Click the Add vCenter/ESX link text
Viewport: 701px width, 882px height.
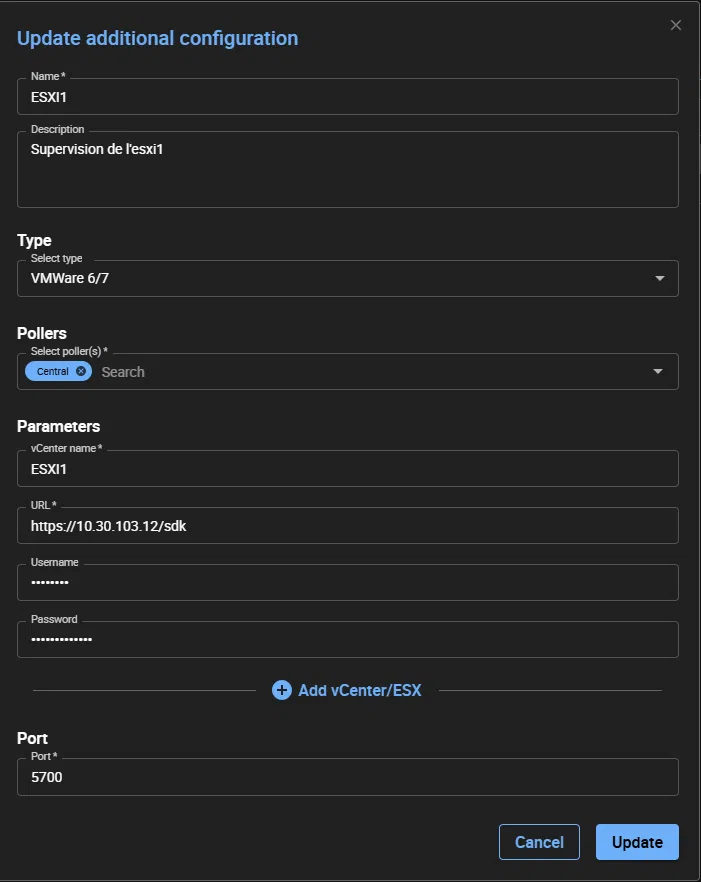point(359,690)
